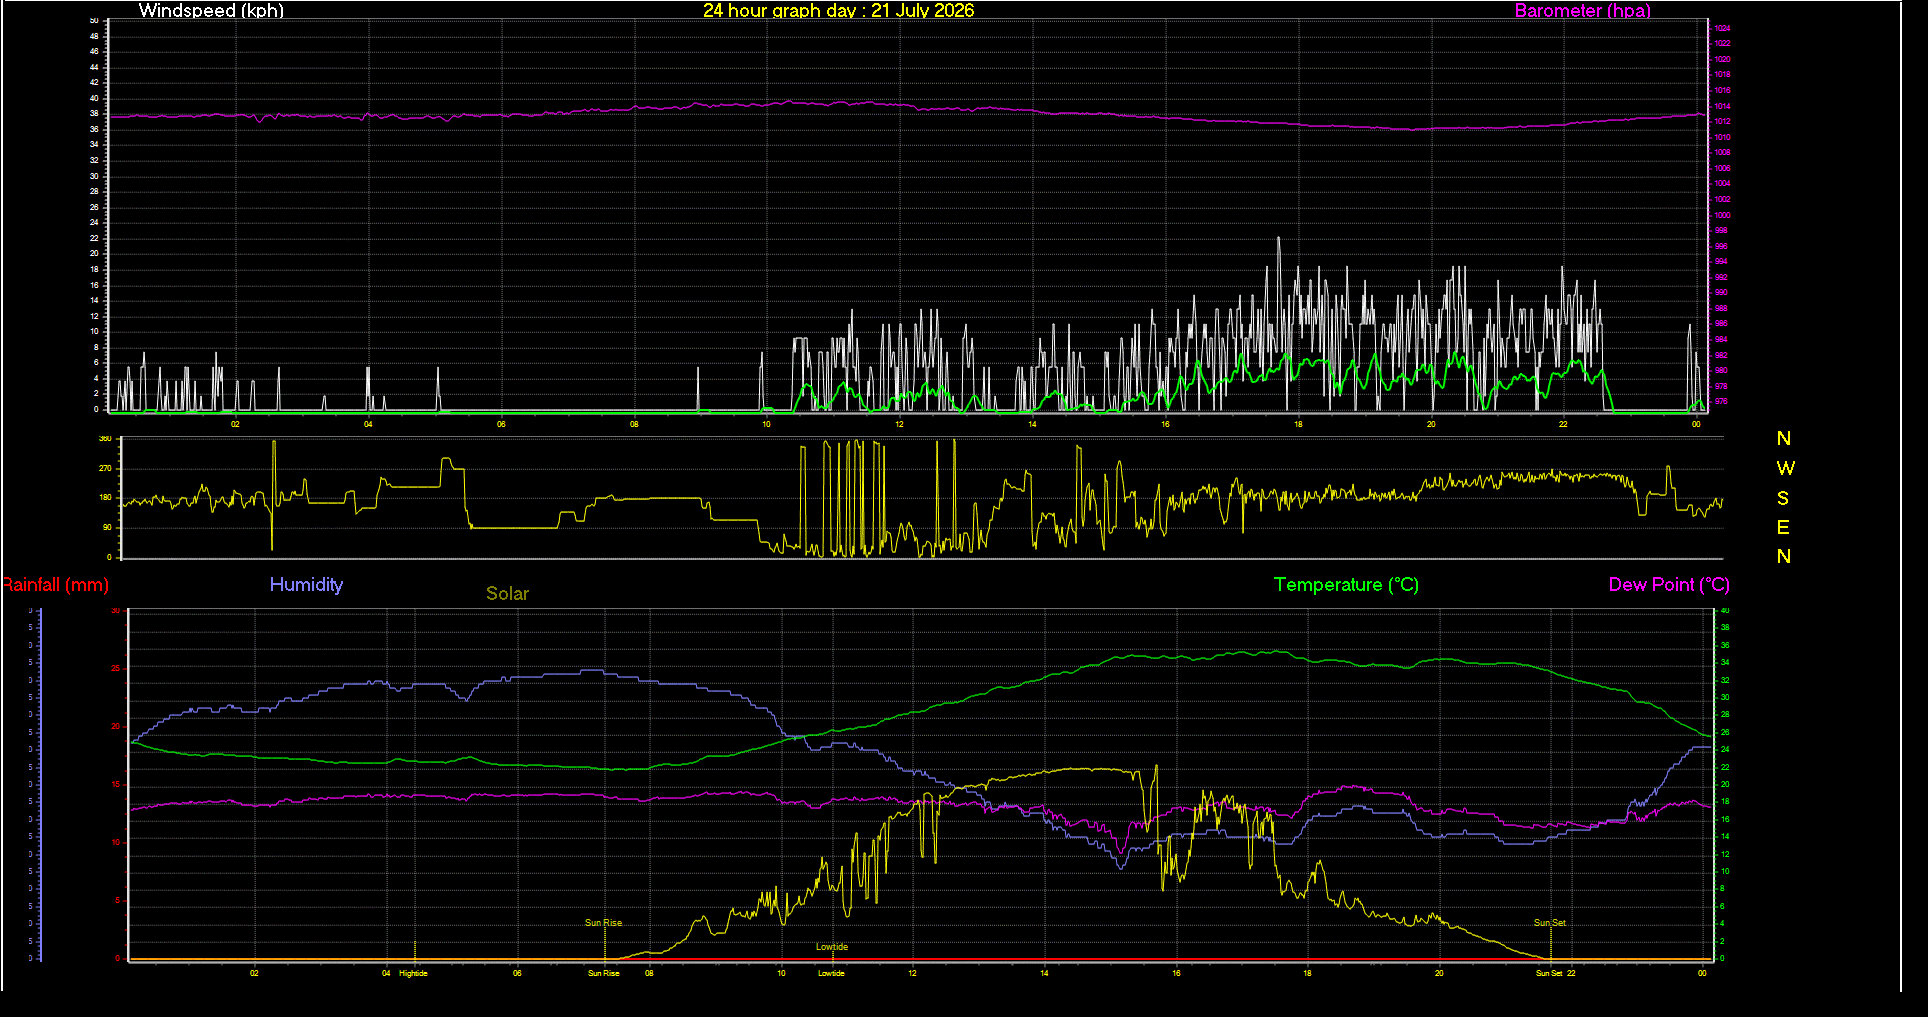Image resolution: width=1928 pixels, height=1017 pixels.
Task: Click 'Sun Set' label inside the lower chart
Action: click(1550, 923)
